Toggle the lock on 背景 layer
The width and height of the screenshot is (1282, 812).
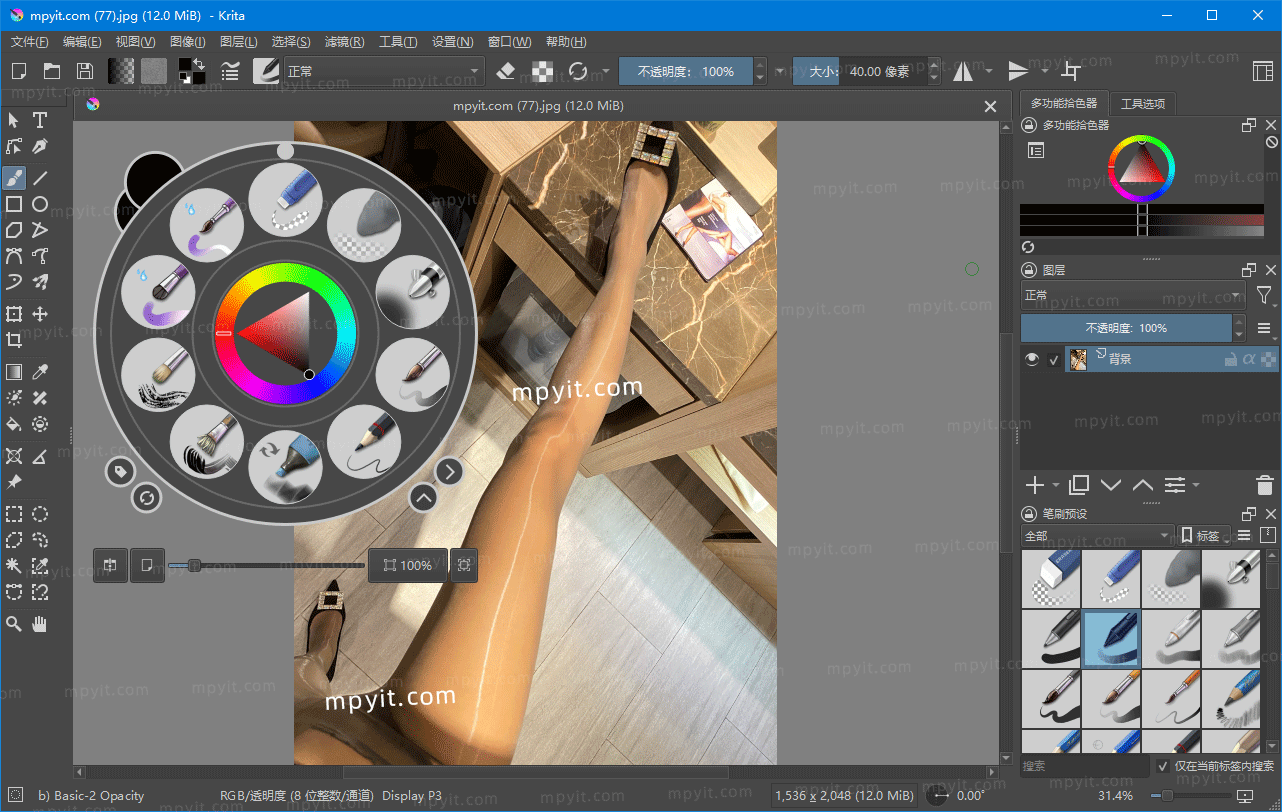(x=1231, y=359)
